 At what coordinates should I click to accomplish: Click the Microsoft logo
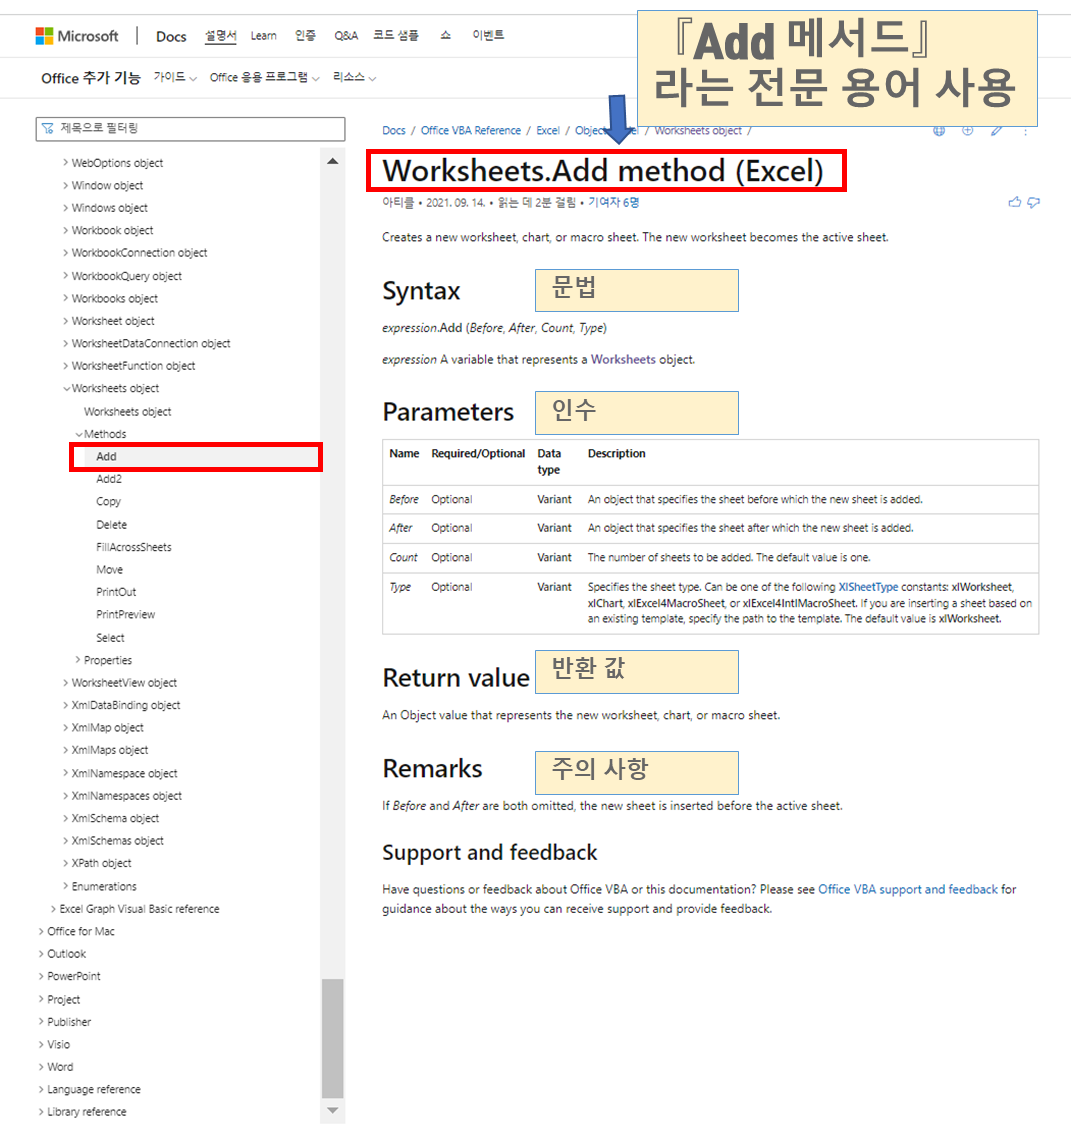[77, 35]
